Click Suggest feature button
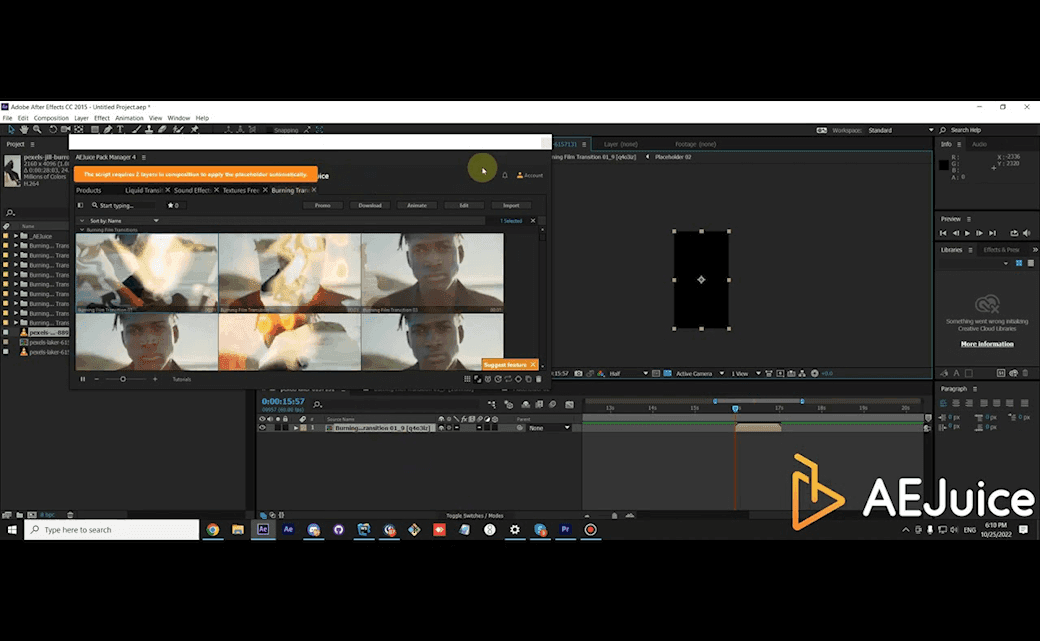 point(505,364)
